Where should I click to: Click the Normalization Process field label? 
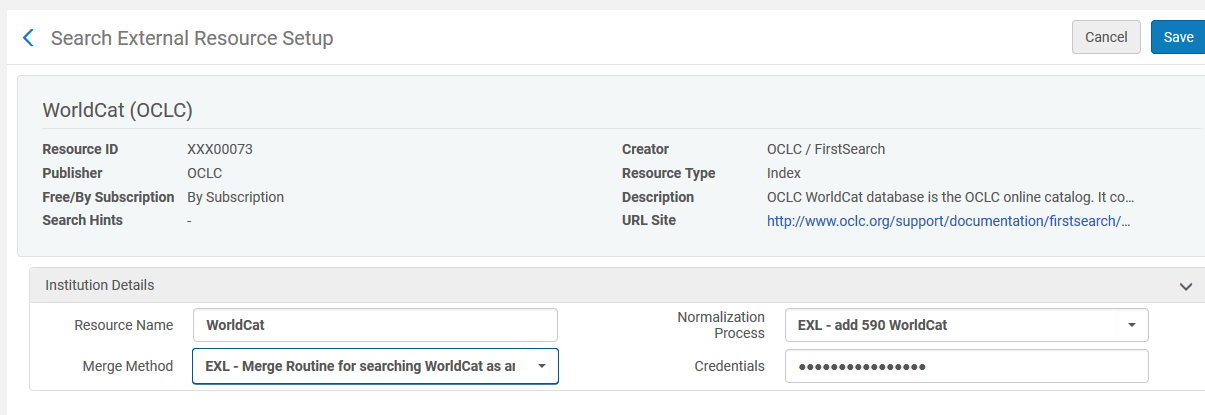coord(721,325)
